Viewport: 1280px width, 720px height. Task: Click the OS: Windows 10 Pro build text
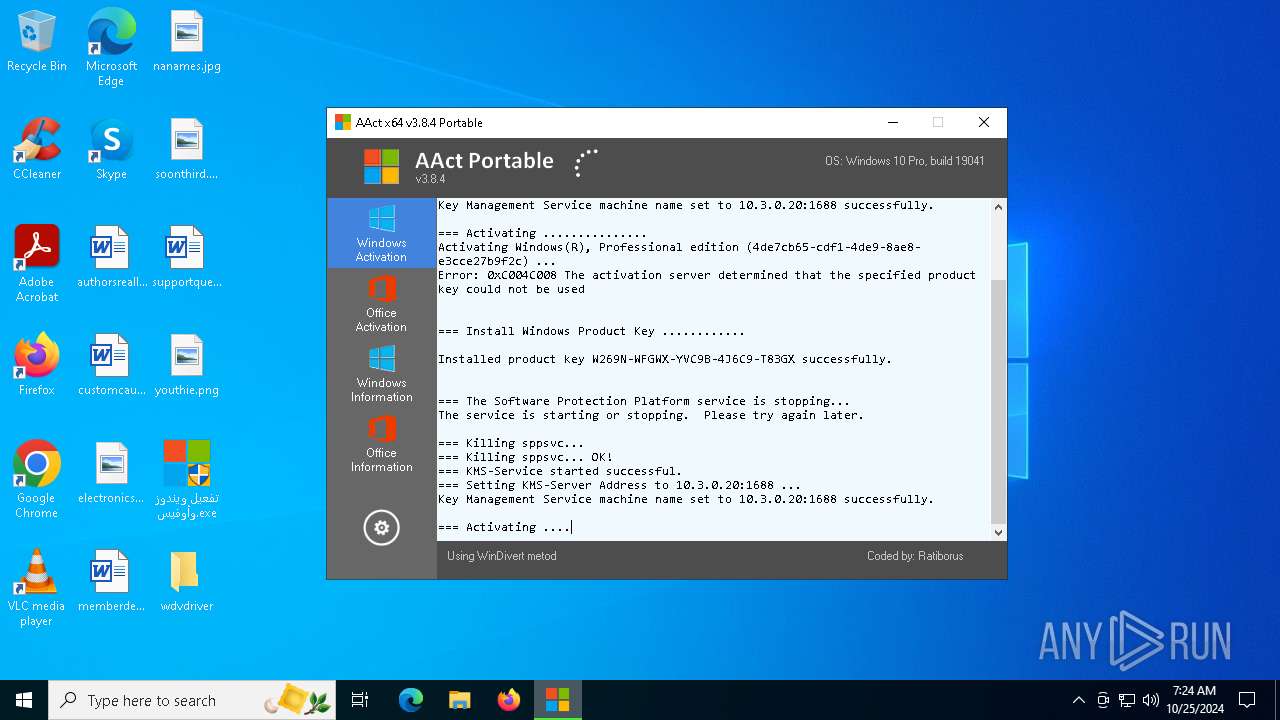[904, 161]
